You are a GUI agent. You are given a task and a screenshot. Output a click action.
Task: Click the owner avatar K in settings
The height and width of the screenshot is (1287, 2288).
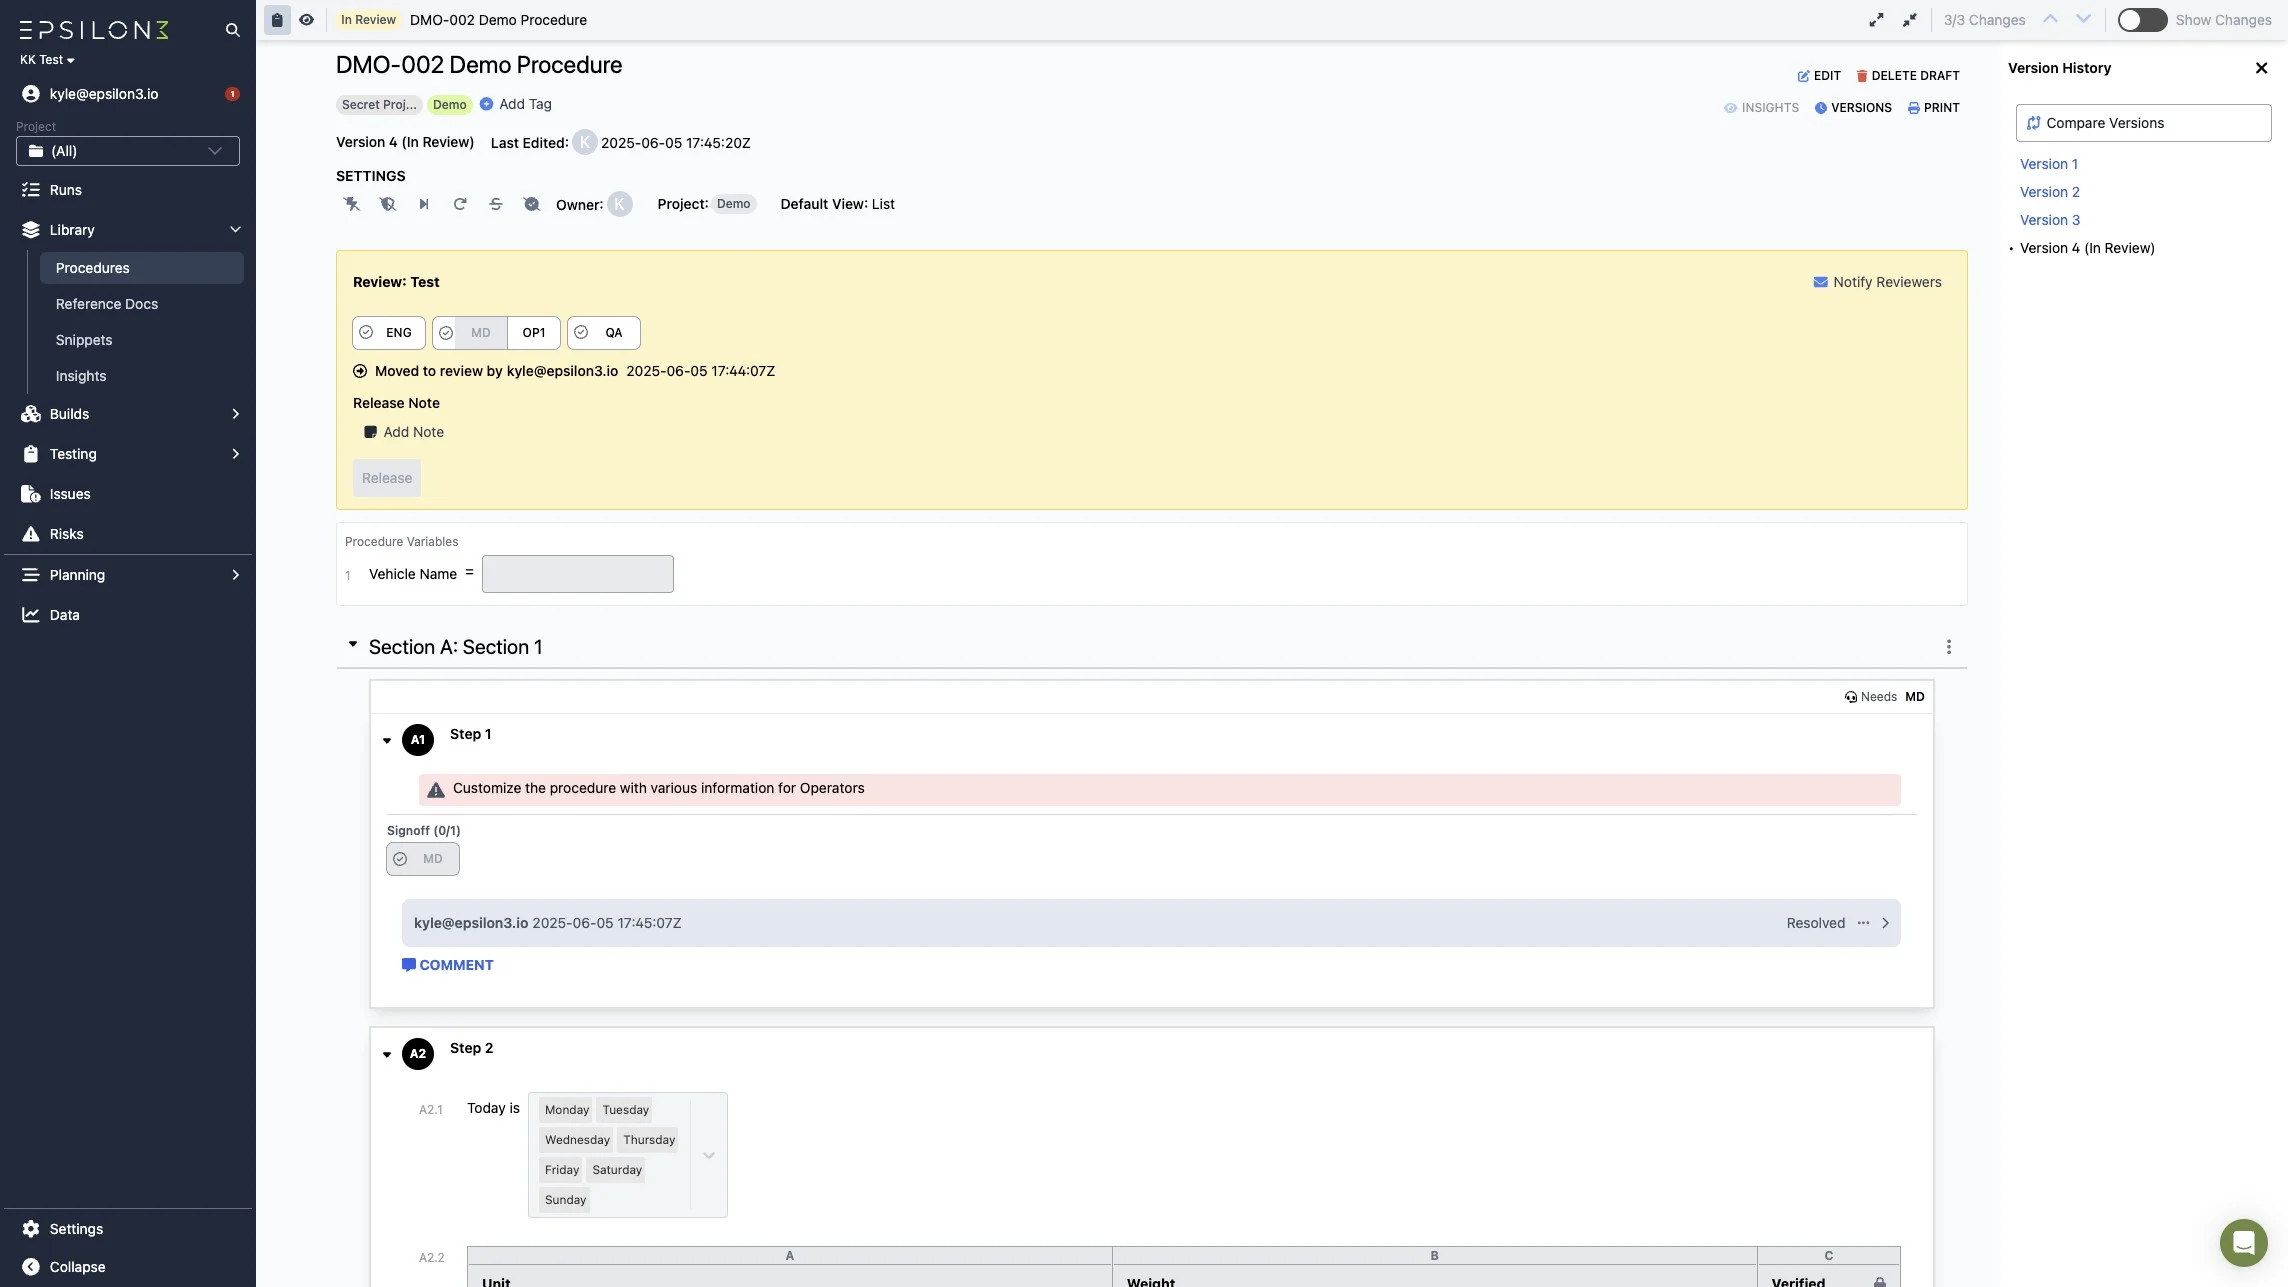tap(620, 204)
